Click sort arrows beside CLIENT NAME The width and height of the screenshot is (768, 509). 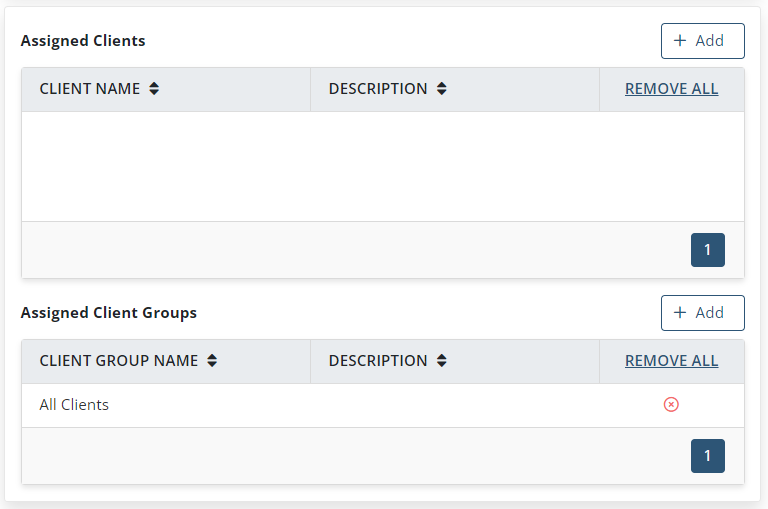click(154, 89)
